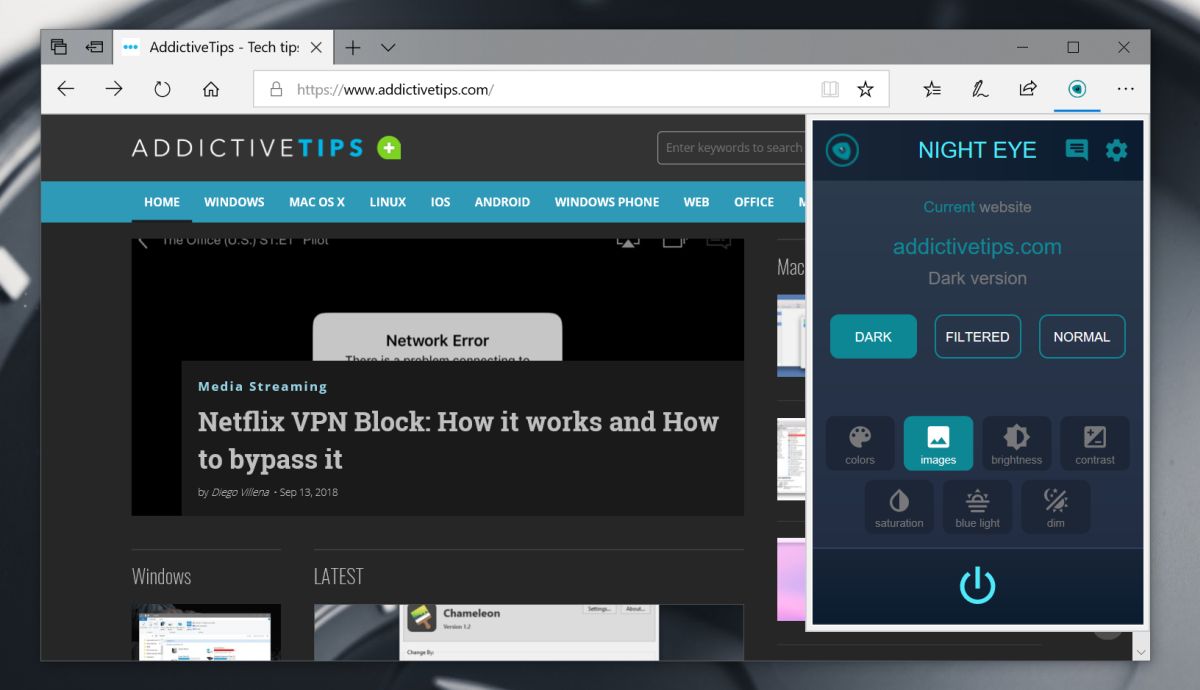Click the page scrollbar down arrow
This screenshot has width=1200, height=690.
1141,651
